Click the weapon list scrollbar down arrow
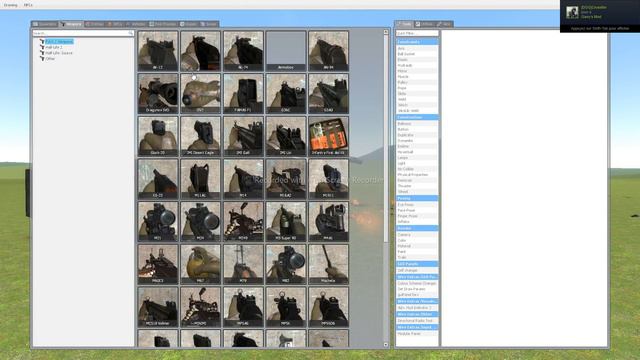 click(x=386, y=345)
